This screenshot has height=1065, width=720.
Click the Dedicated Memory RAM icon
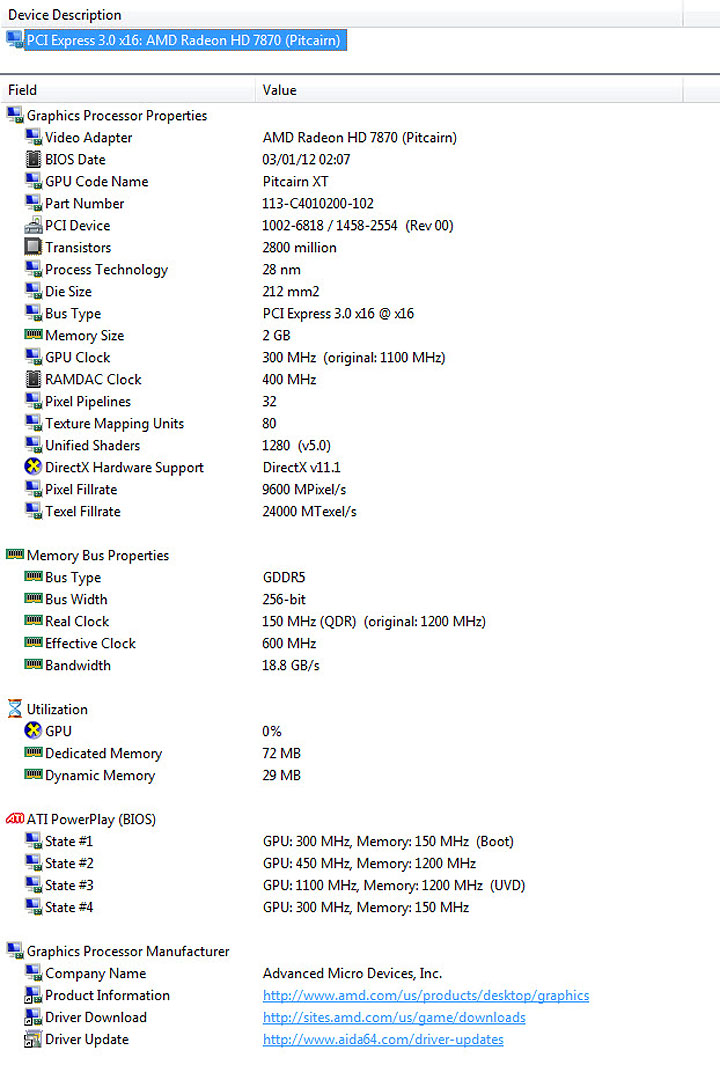pyautogui.click(x=33, y=752)
